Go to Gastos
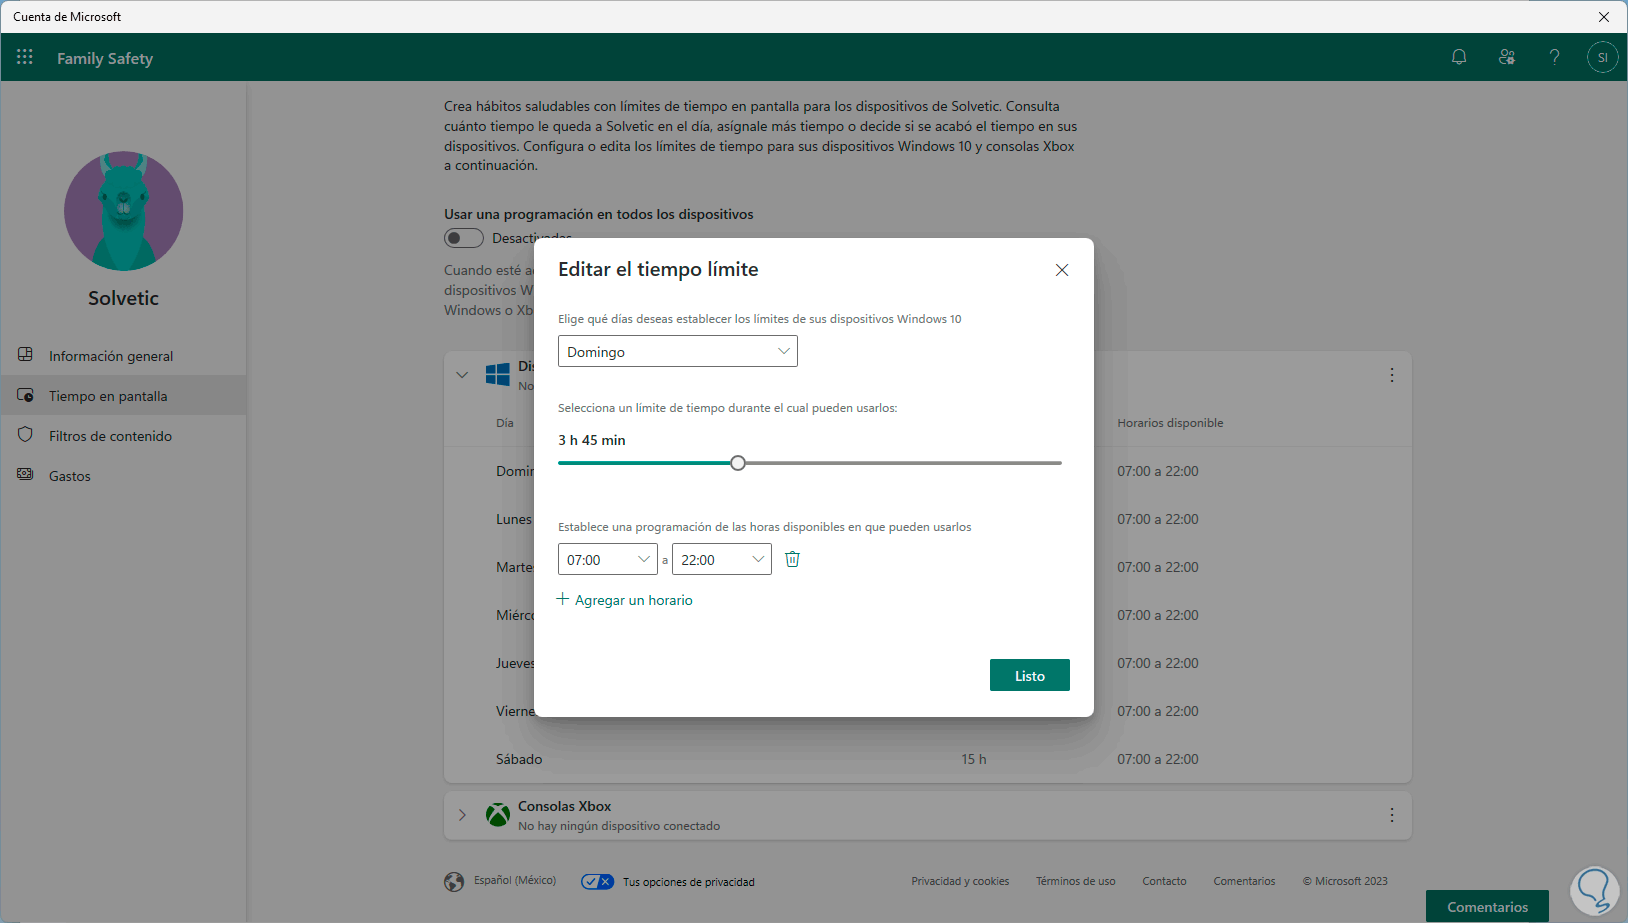The height and width of the screenshot is (923, 1628). 123,475
